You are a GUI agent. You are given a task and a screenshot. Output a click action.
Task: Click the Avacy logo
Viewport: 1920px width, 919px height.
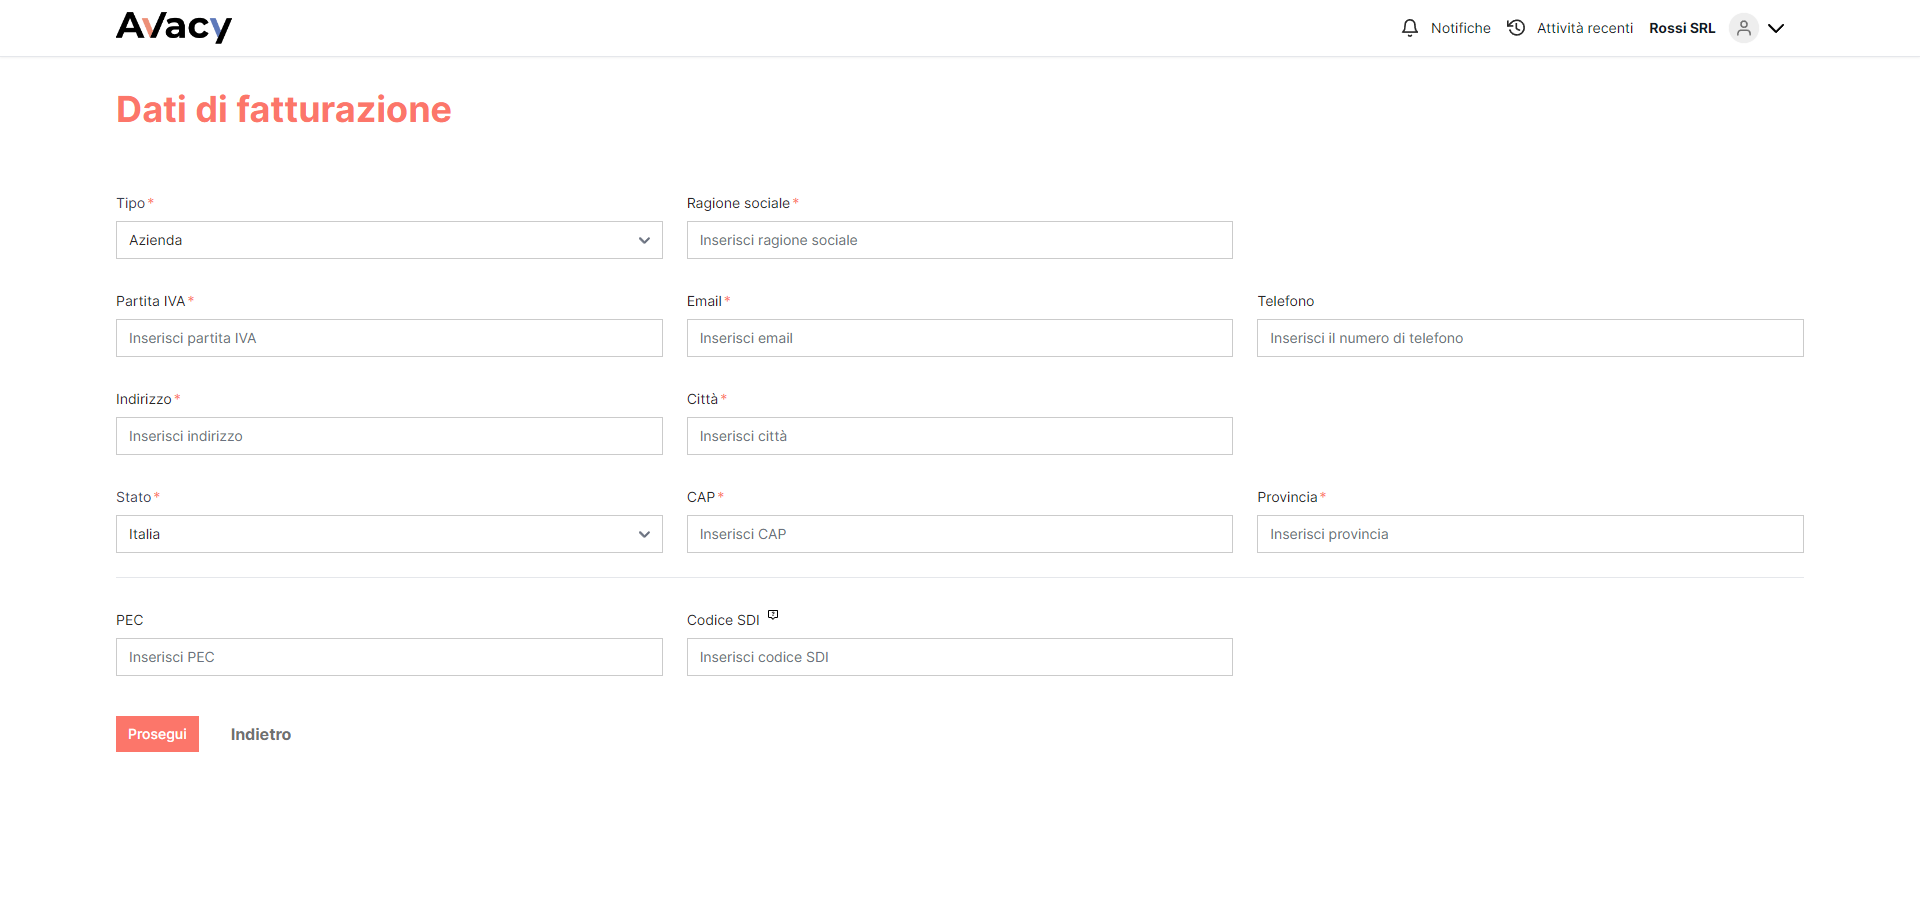(174, 27)
